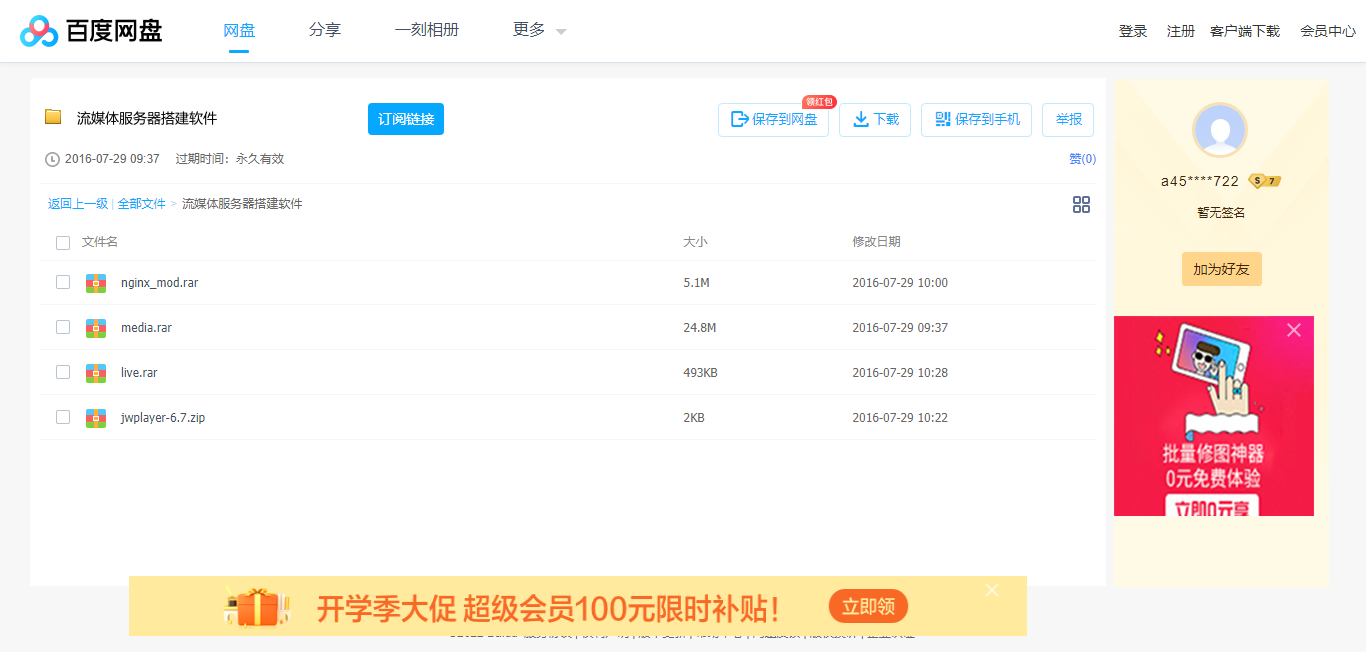Switch to the 分享 tab
The image size is (1366, 652).
(325, 30)
